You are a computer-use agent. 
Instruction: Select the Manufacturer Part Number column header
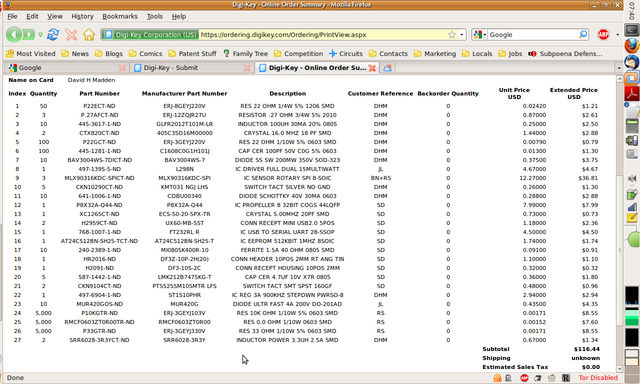[184, 93]
